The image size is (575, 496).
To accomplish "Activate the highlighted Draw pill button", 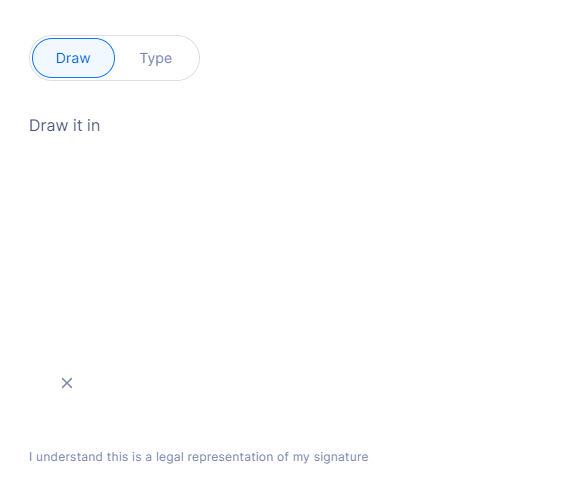I will click(73, 58).
